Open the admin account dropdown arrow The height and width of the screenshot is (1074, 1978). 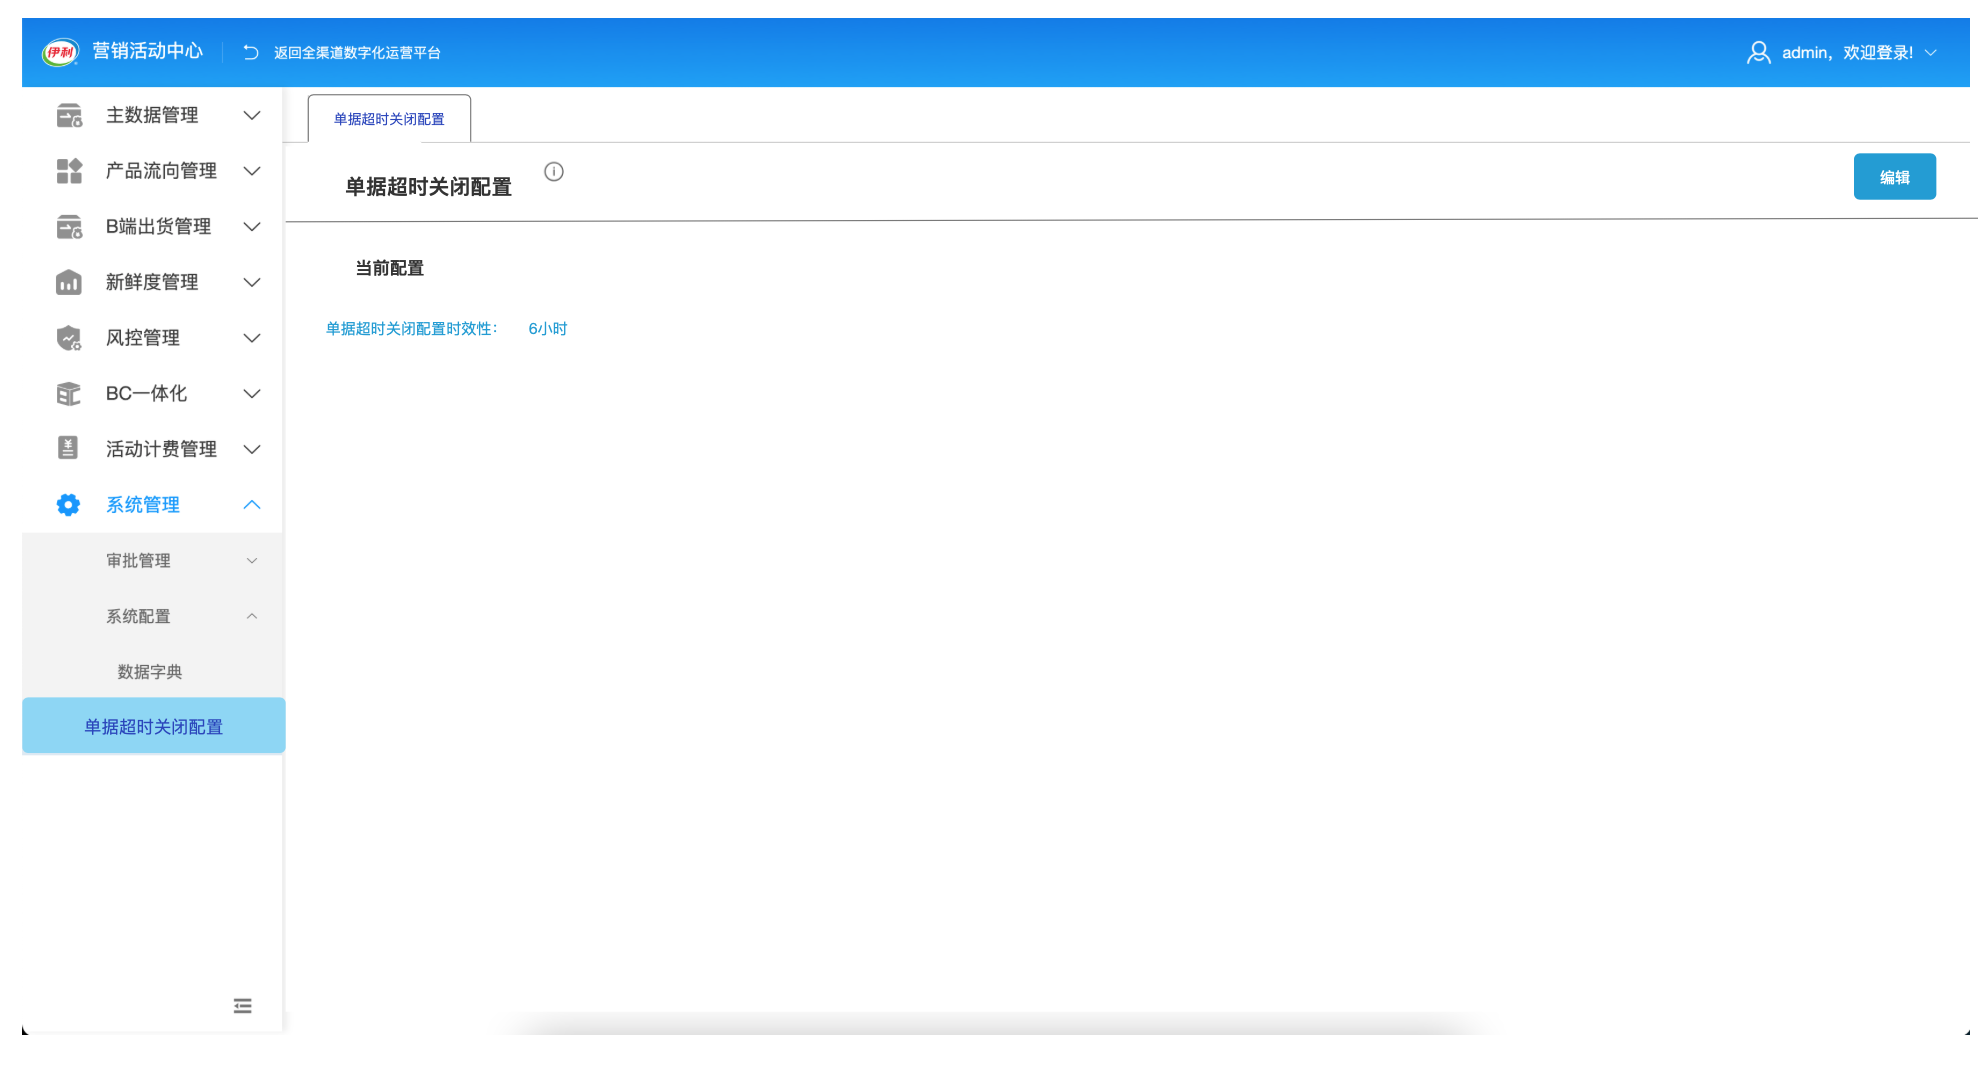tap(1931, 53)
